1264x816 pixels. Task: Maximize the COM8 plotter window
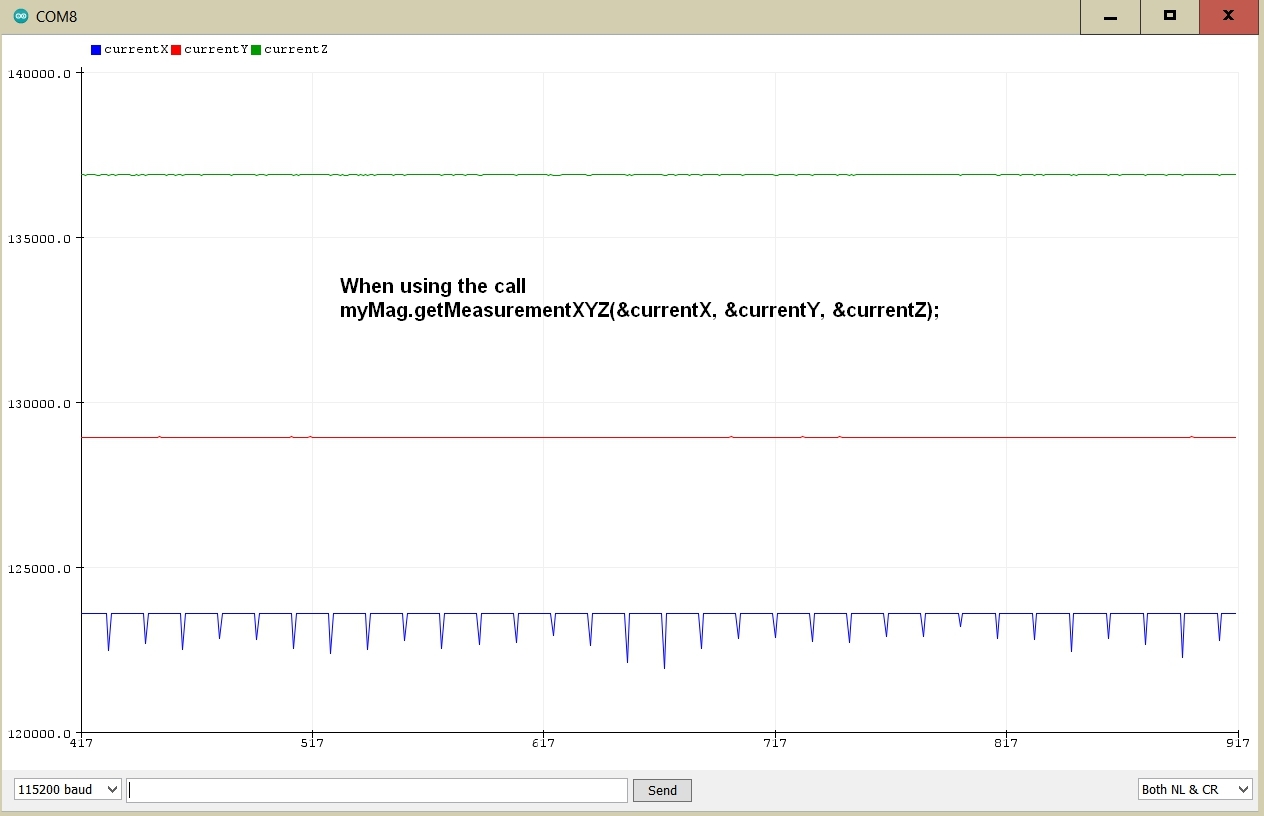pos(1169,16)
